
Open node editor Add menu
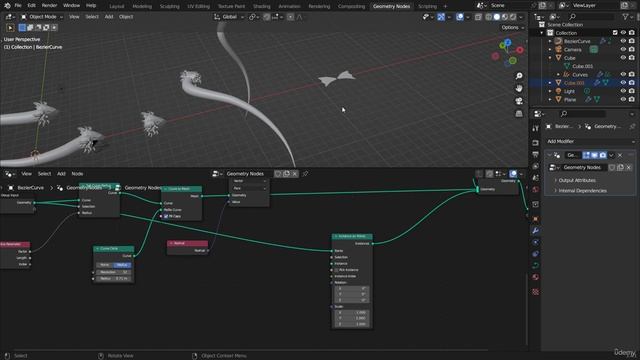[x=61, y=174]
